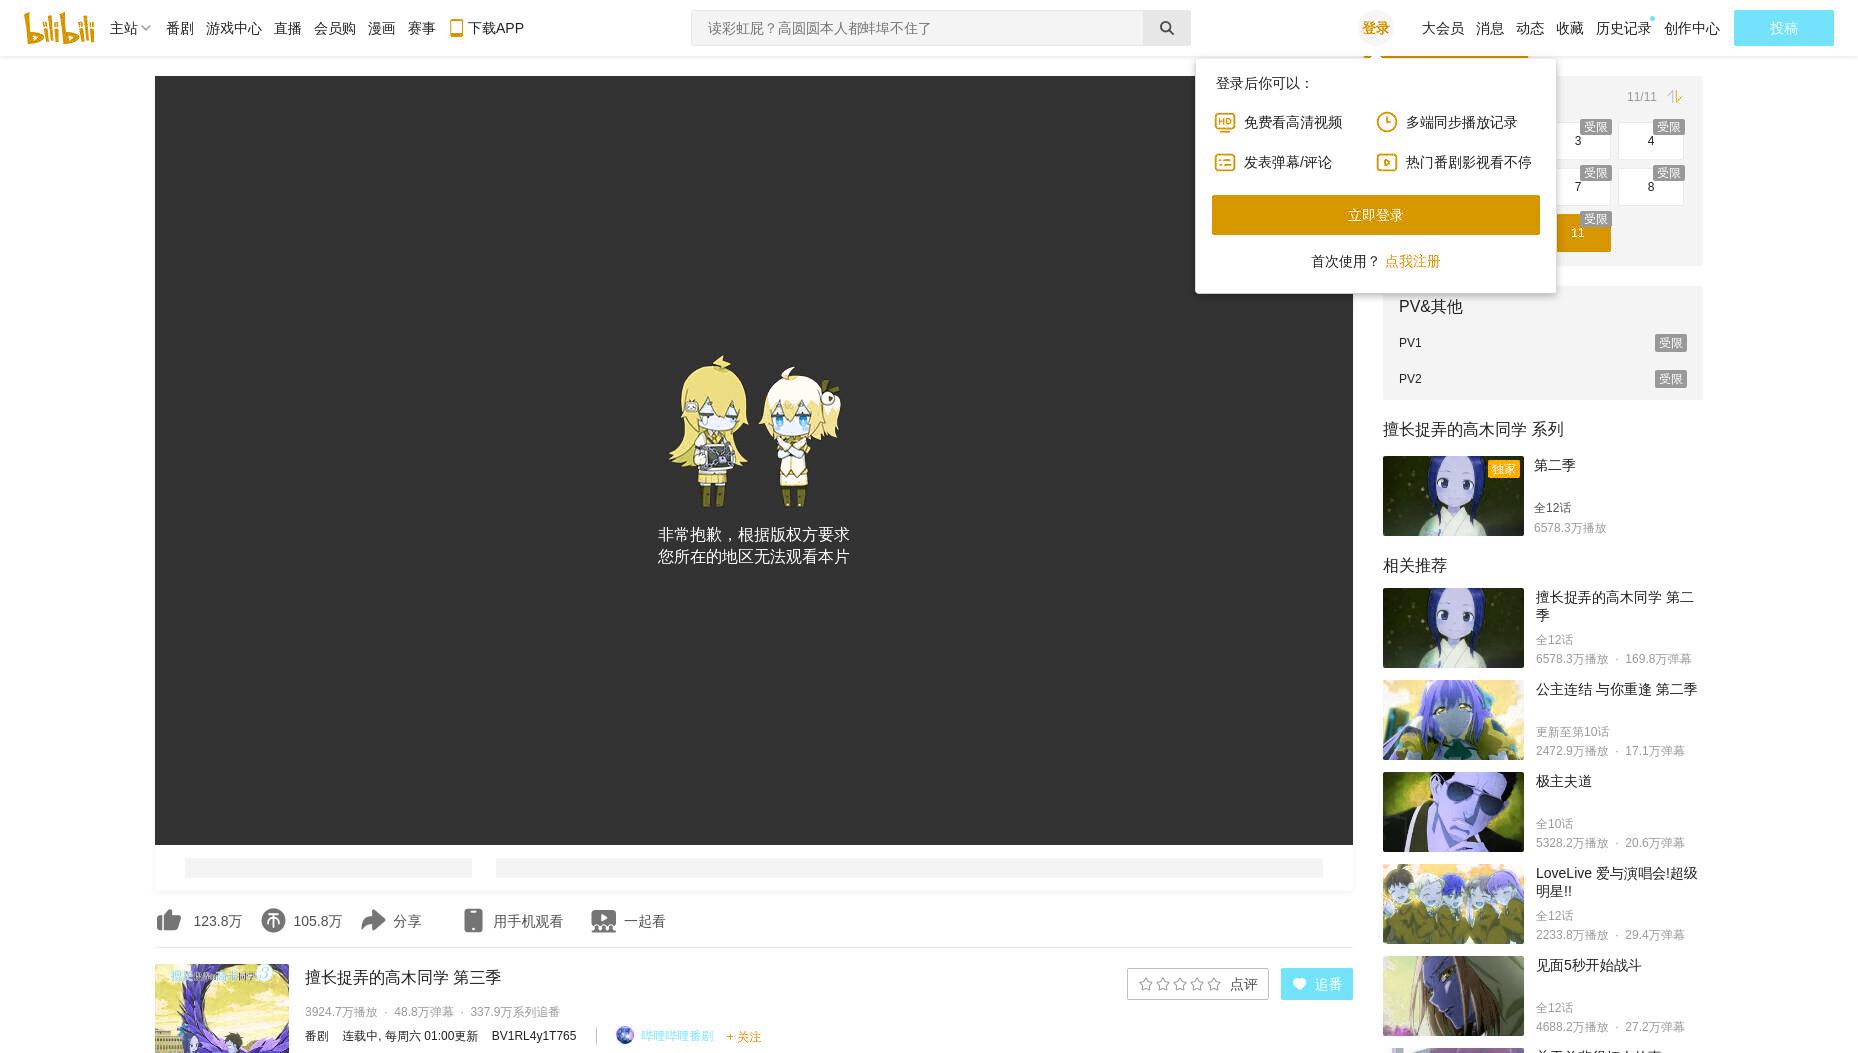1858x1053 pixels.
Task: Click the 见面5秒开始战斗 thumbnail
Action: (x=1453, y=996)
